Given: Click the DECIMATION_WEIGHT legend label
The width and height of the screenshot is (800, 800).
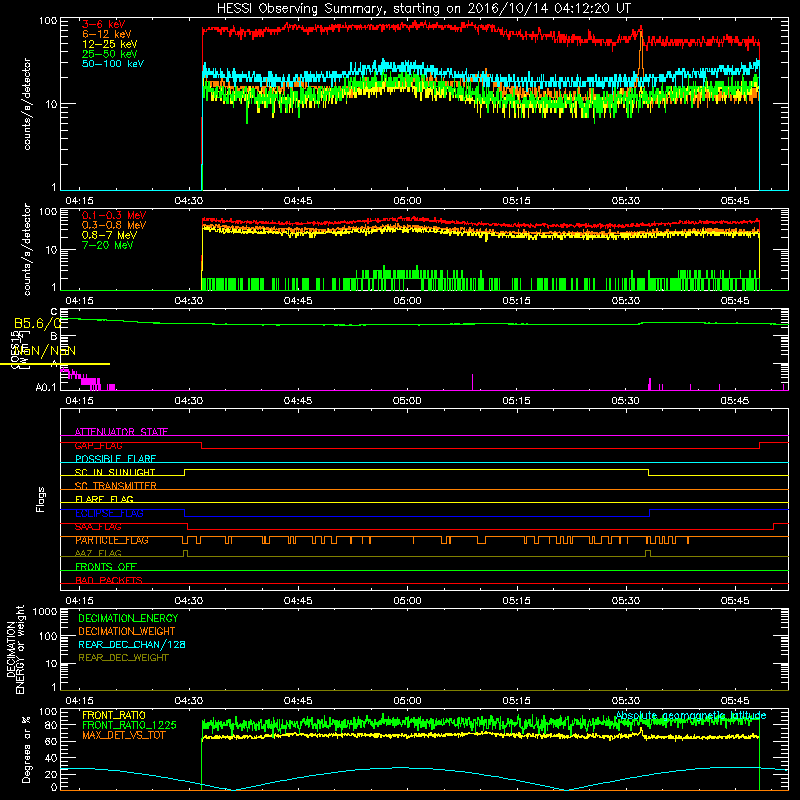Looking at the screenshot, I should 127,631.
